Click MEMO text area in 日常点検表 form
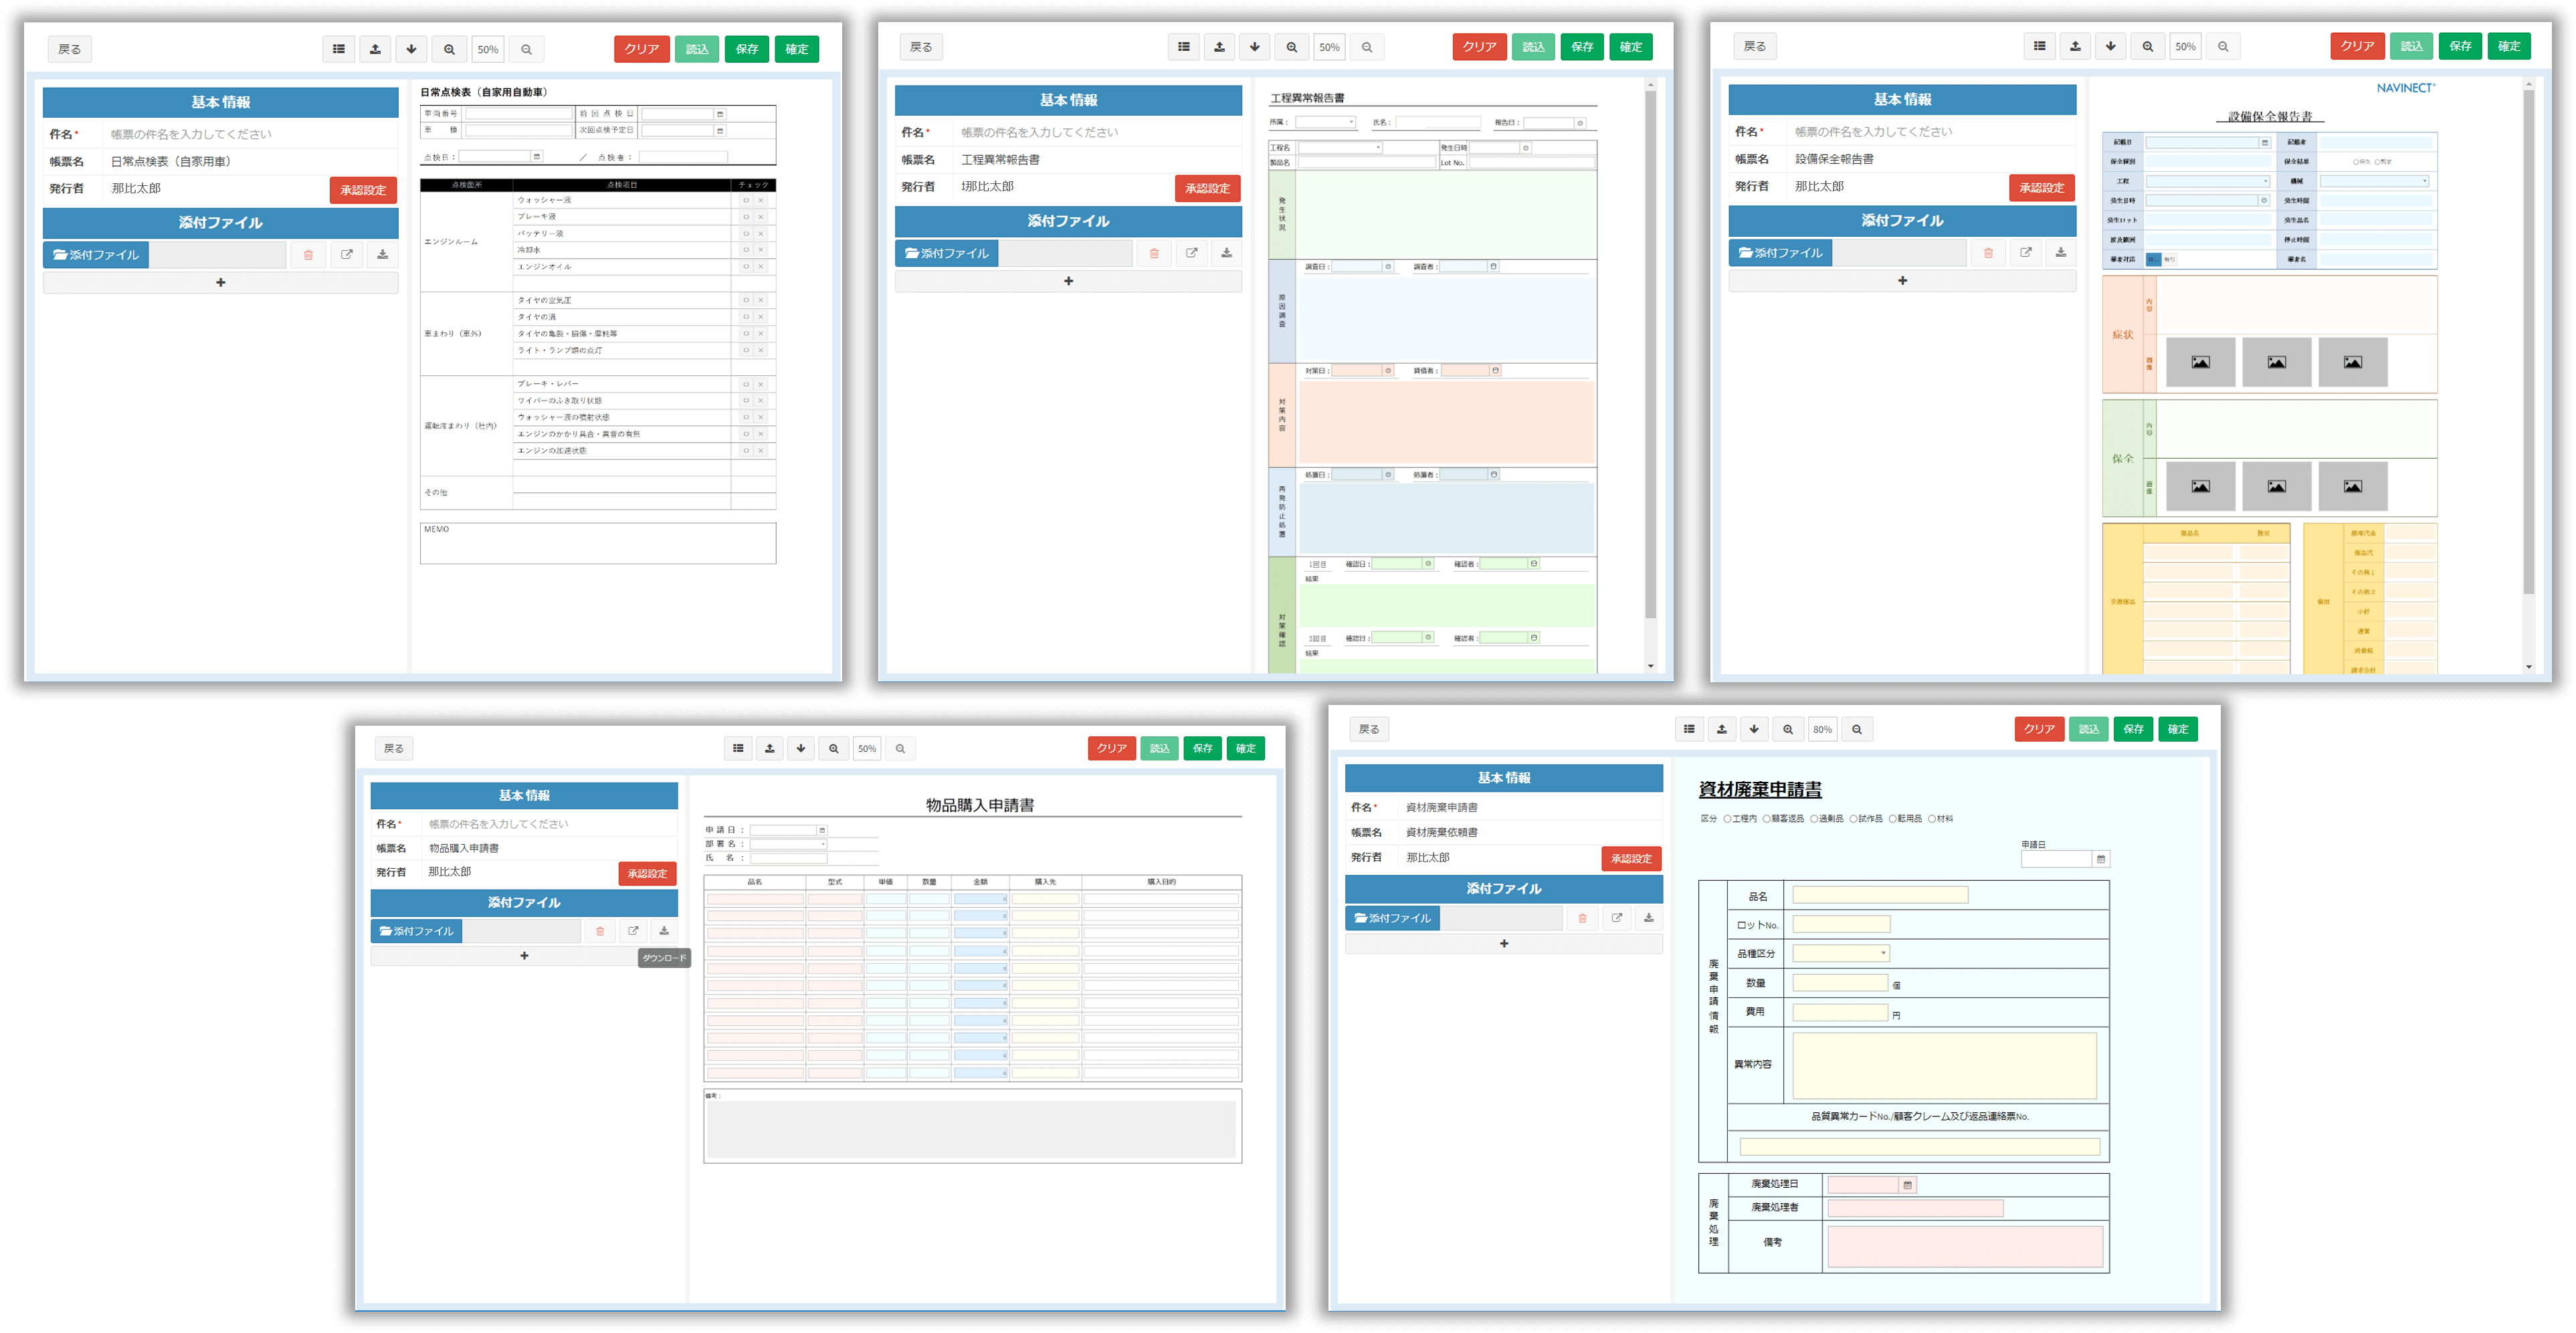 pos(598,544)
